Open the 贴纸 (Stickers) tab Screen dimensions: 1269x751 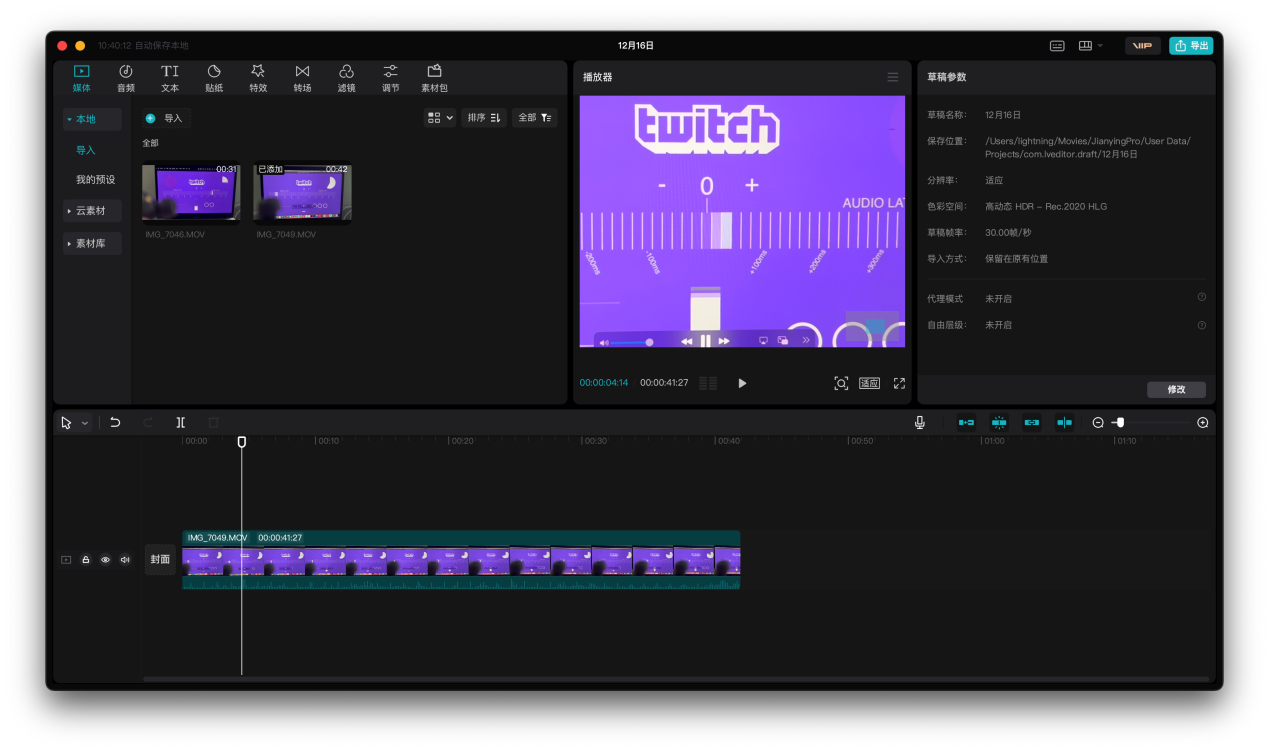tap(214, 78)
